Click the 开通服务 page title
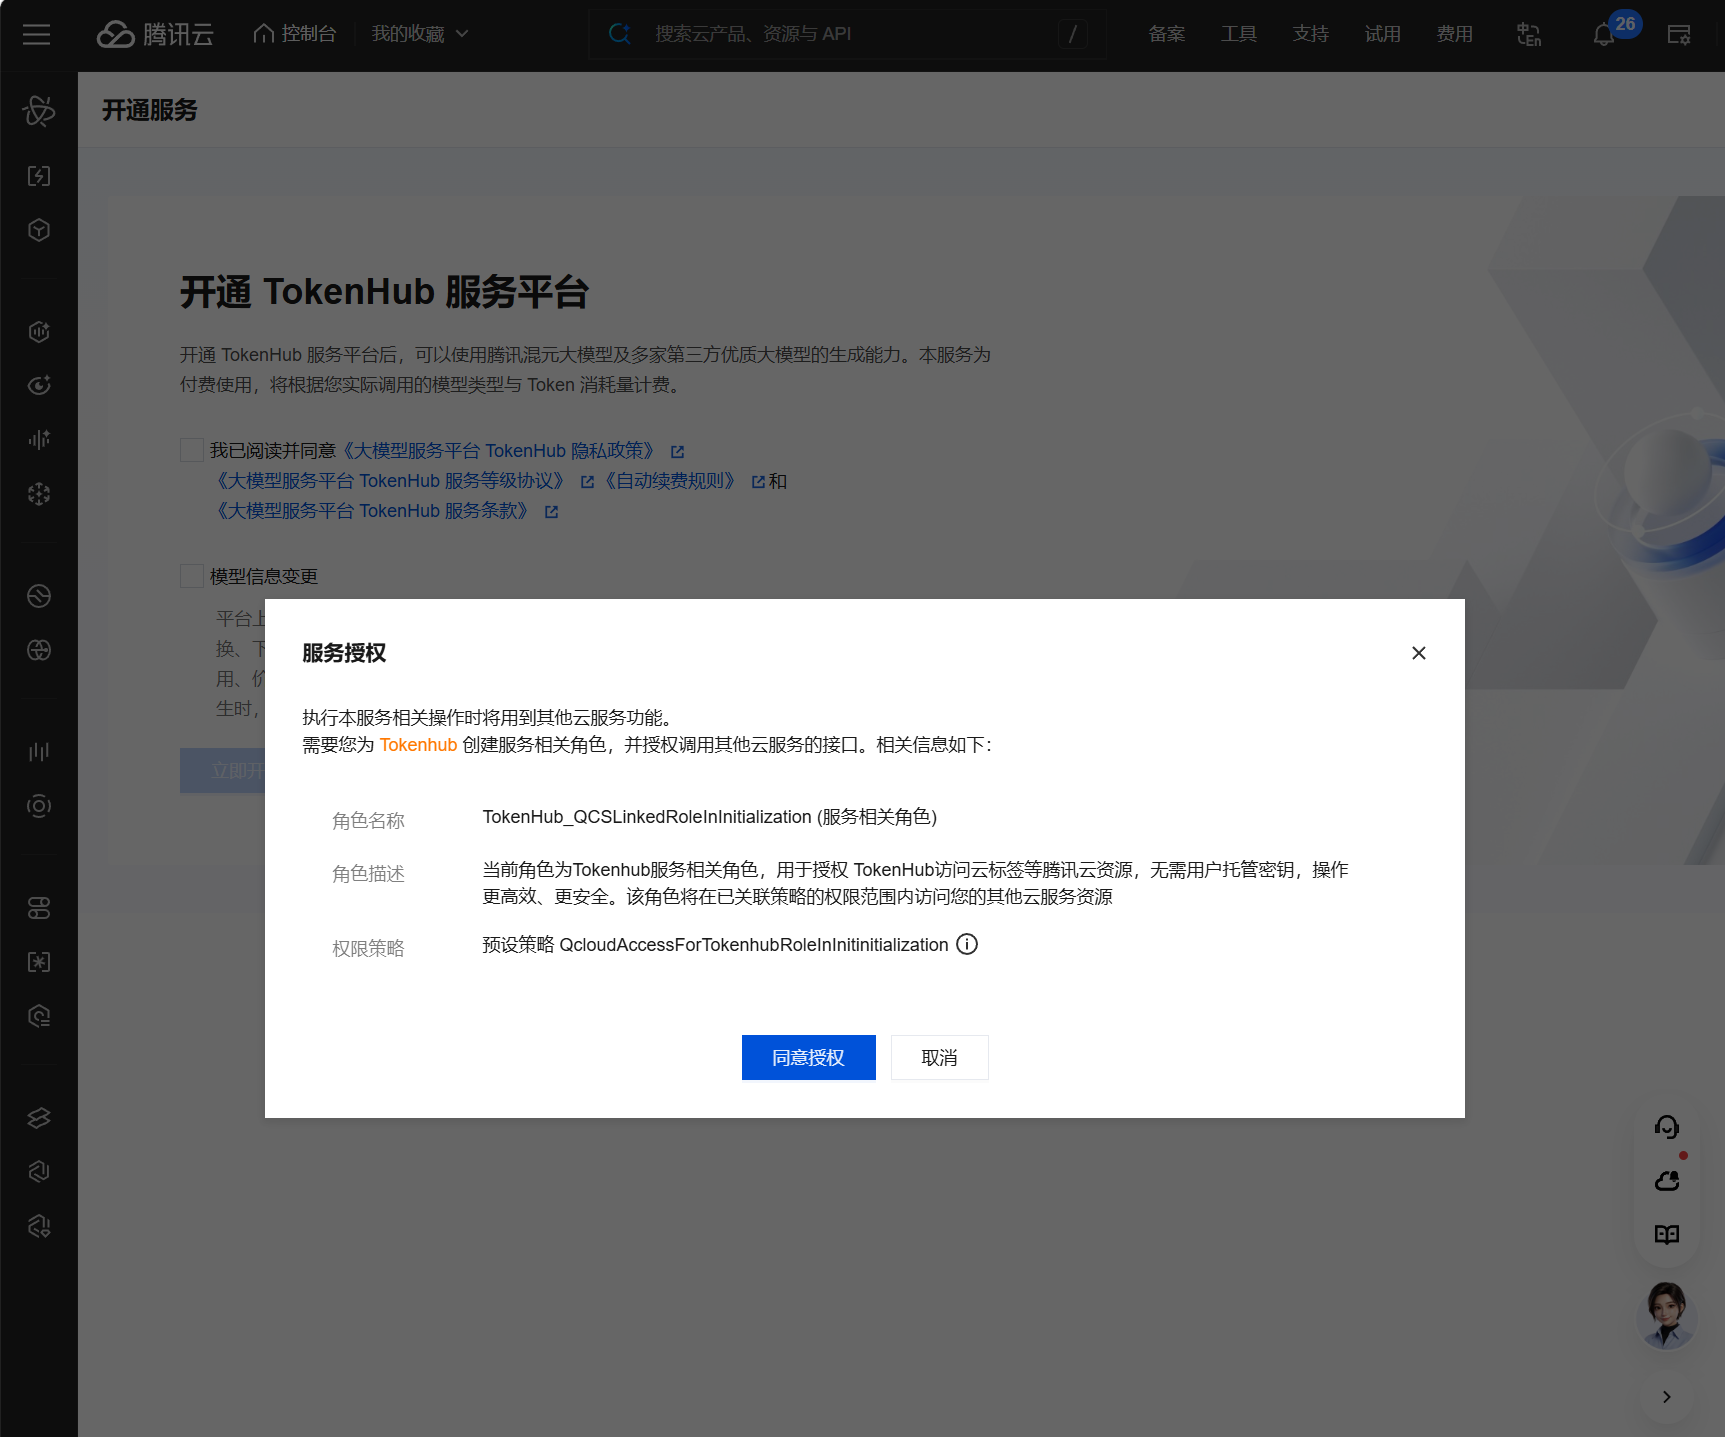 (x=150, y=110)
